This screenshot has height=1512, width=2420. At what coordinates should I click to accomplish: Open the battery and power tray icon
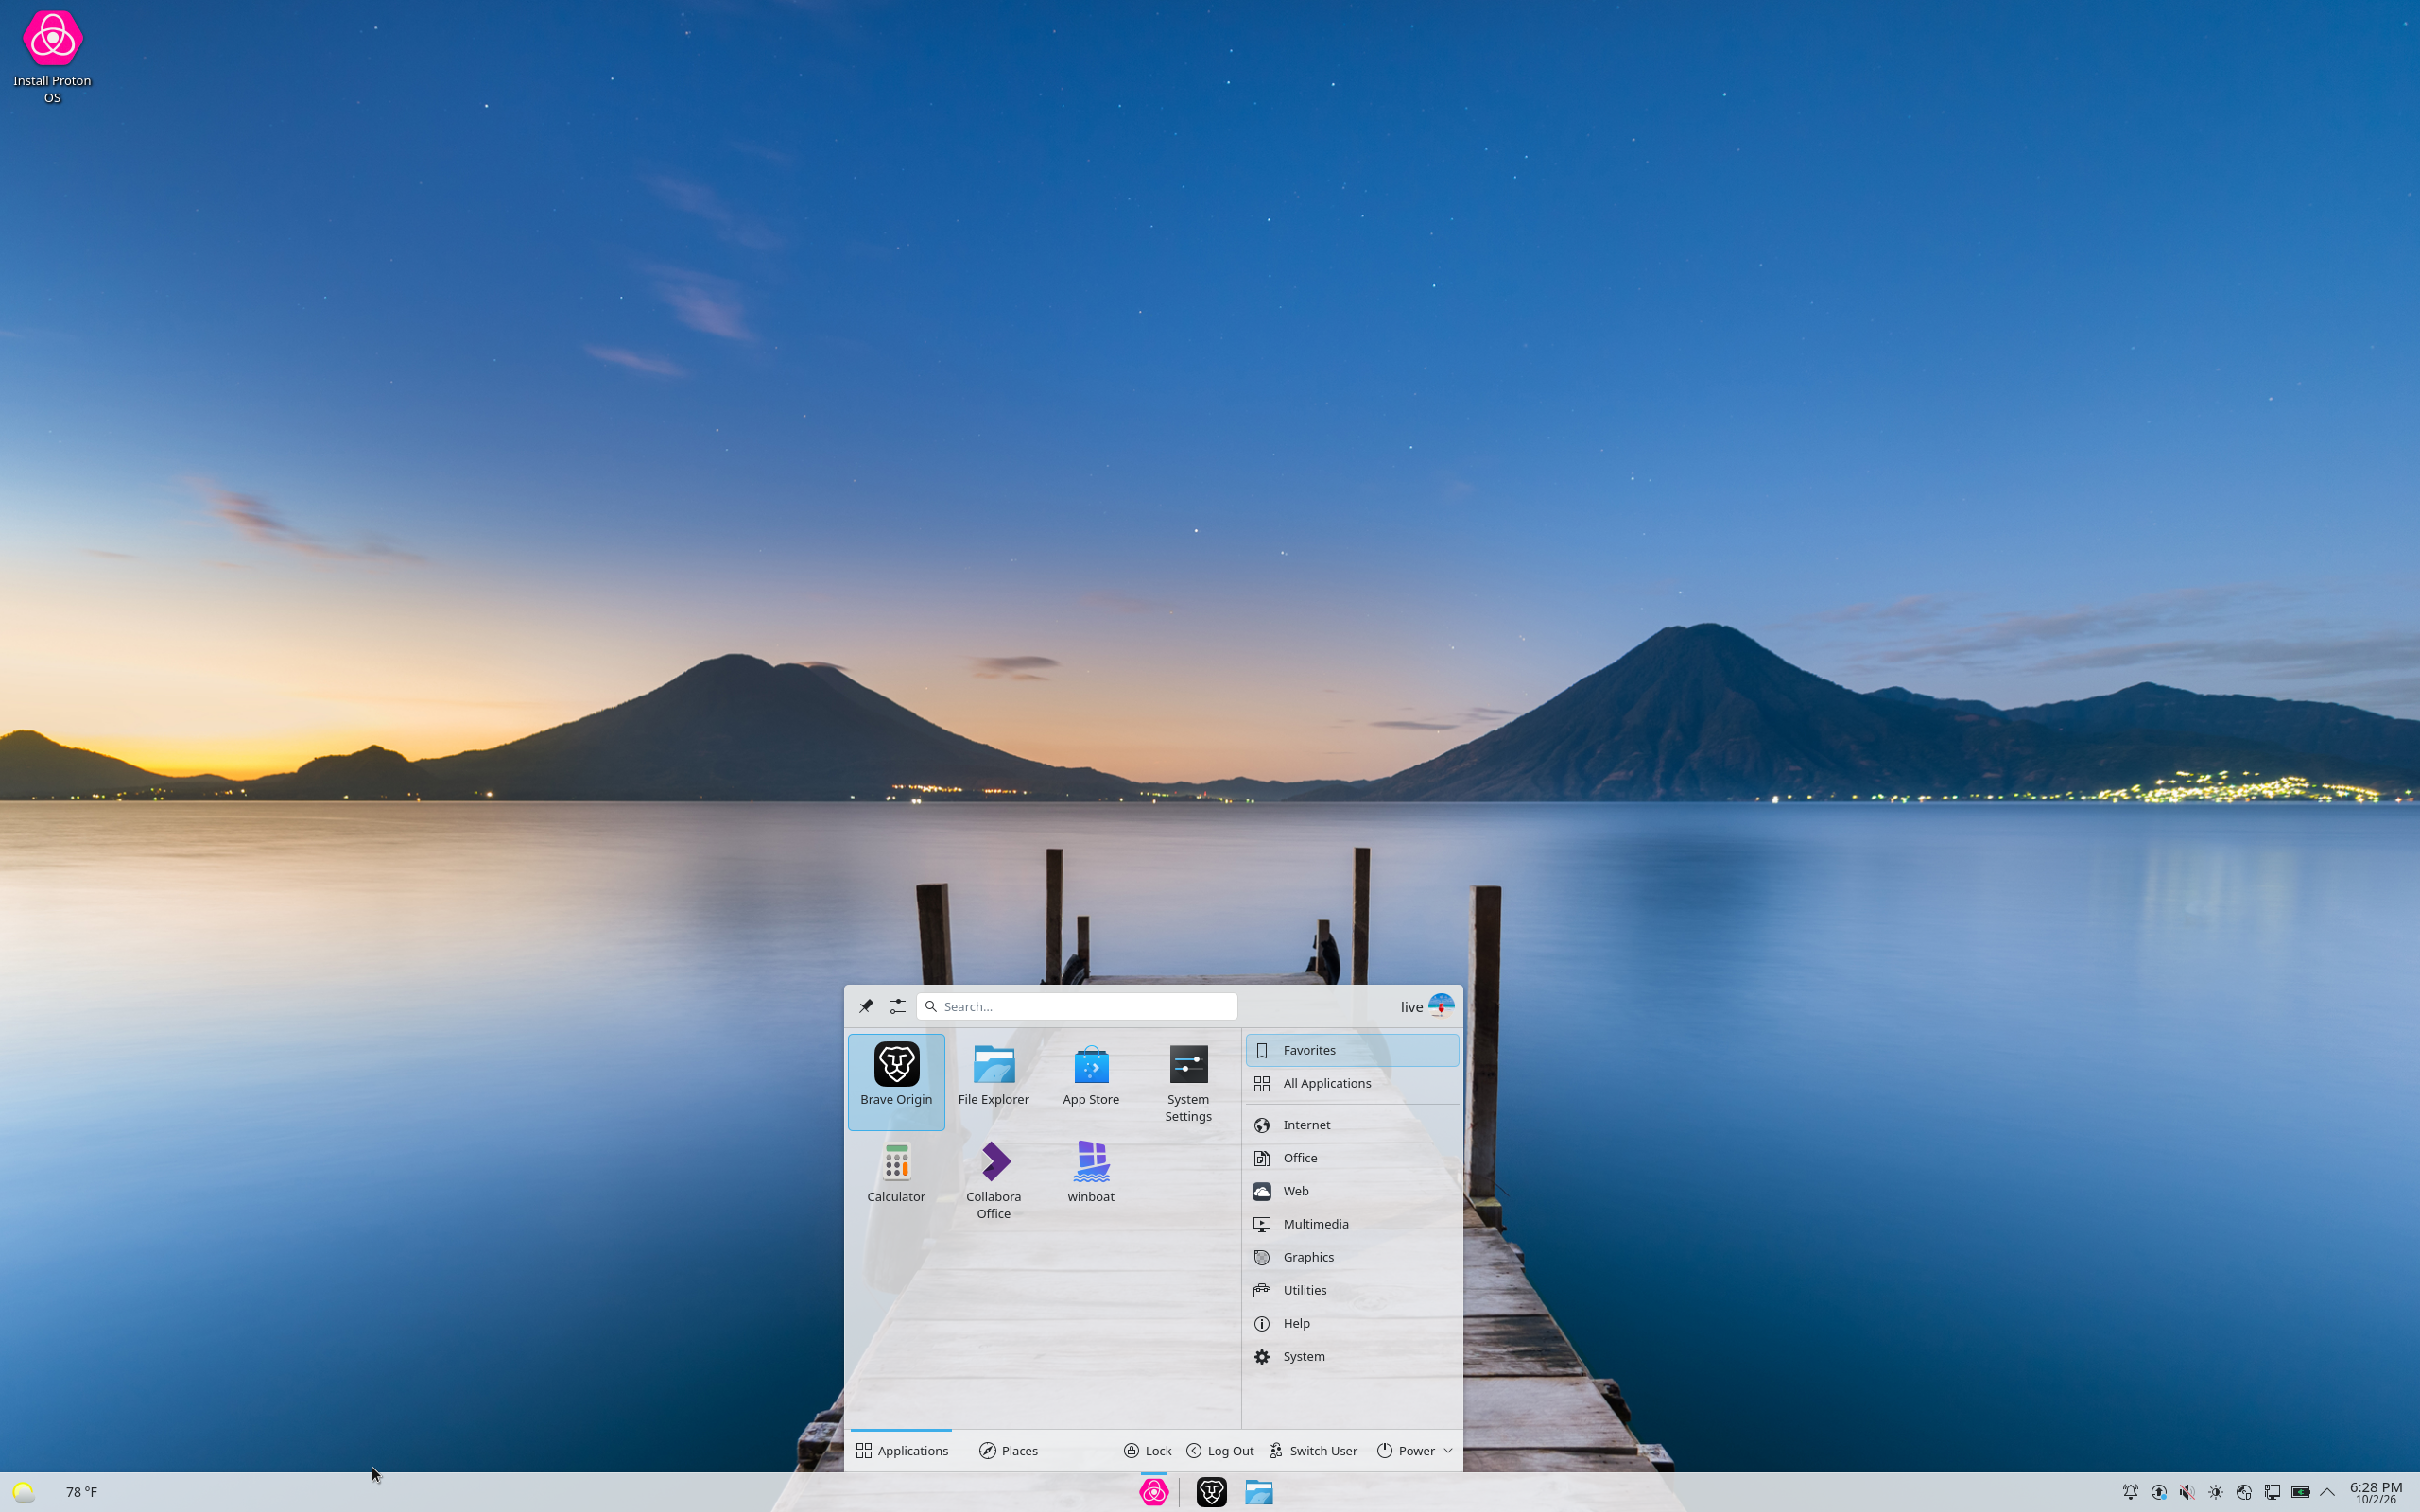click(2300, 1492)
